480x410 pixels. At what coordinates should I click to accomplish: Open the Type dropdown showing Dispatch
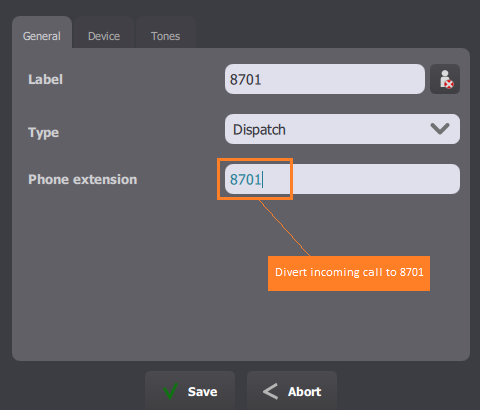tap(342, 129)
